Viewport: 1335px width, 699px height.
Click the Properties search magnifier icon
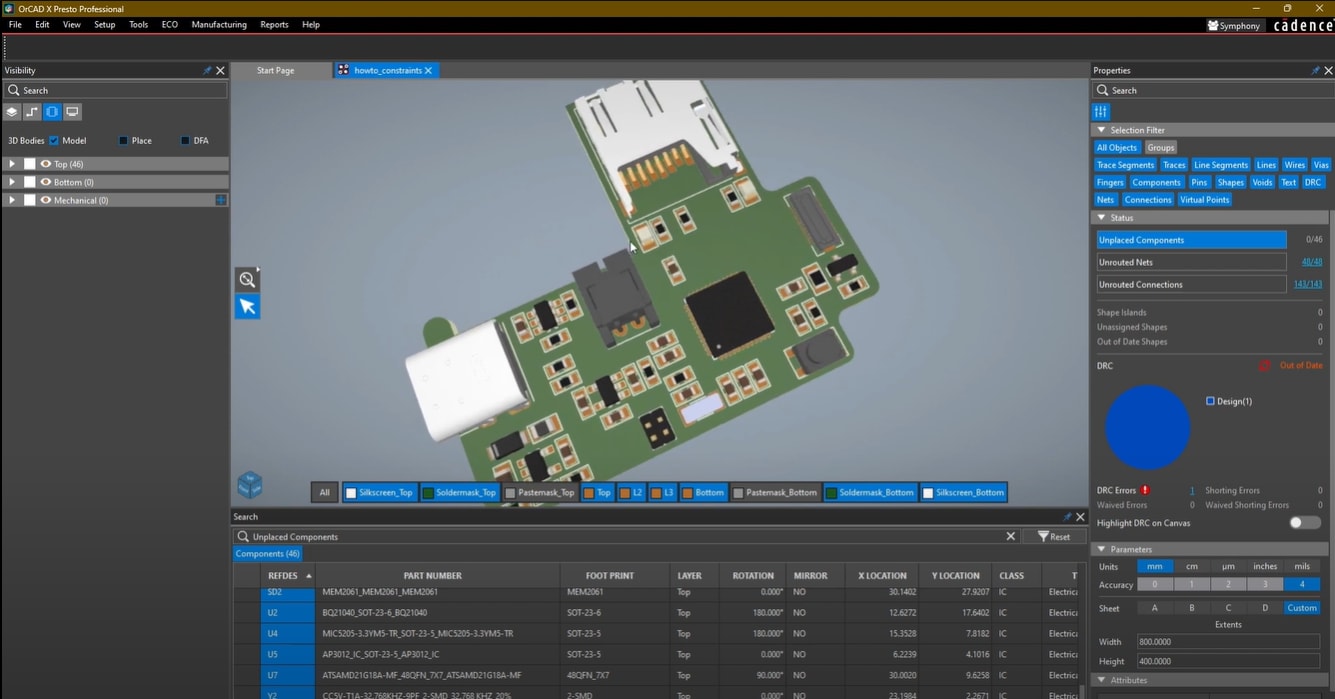pos(1103,90)
